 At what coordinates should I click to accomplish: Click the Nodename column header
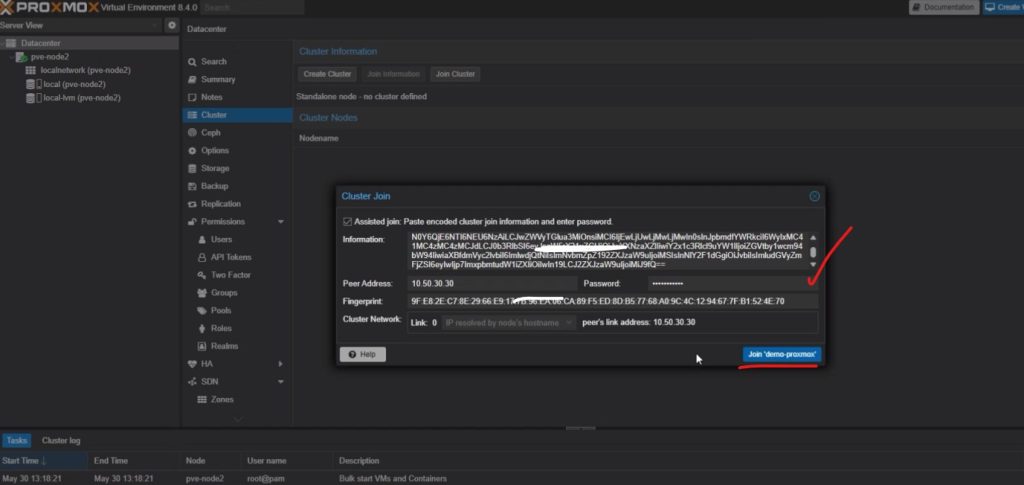pyautogui.click(x=319, y=138)
